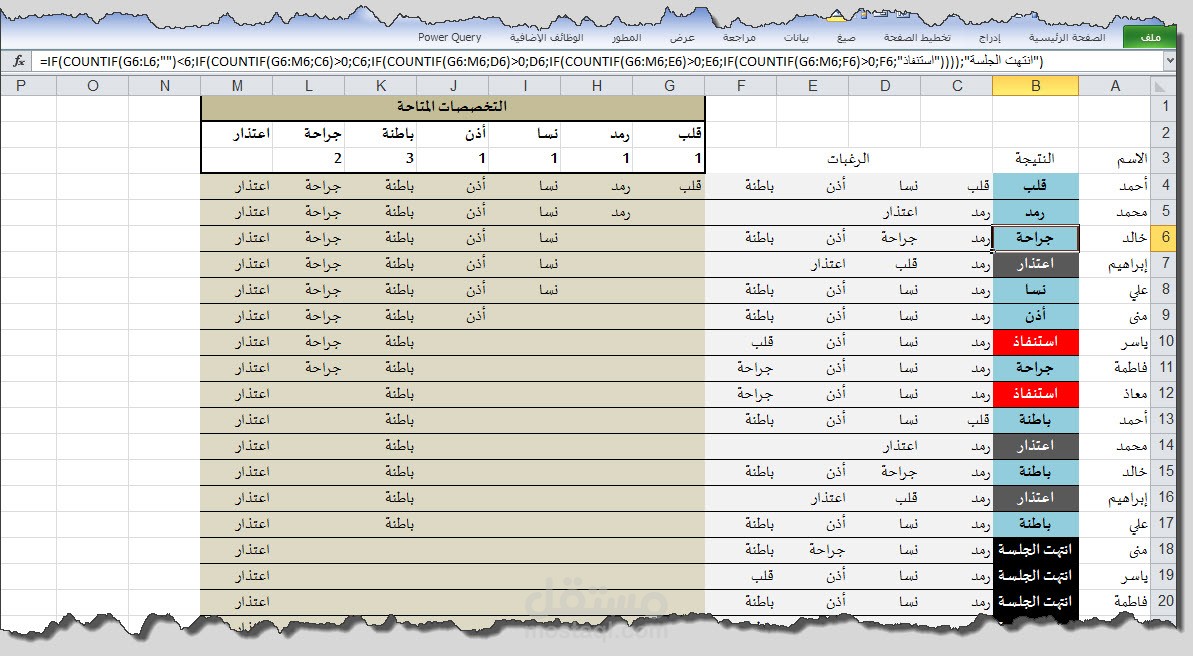Select cell D5 containing اعتذار
Screen dimensions: 1193x656
click(x=885, y=212)
